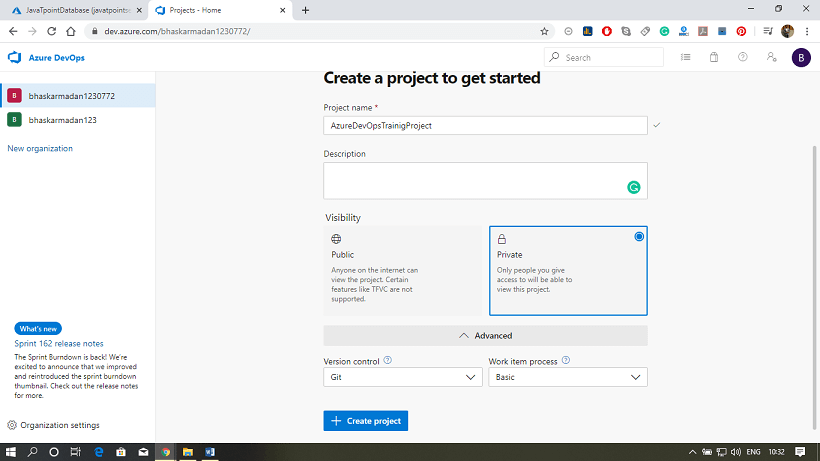This screenshot has width=820, height=461.
Task: Open the Work item process Basic dropdown
Action: pos(568,377)
